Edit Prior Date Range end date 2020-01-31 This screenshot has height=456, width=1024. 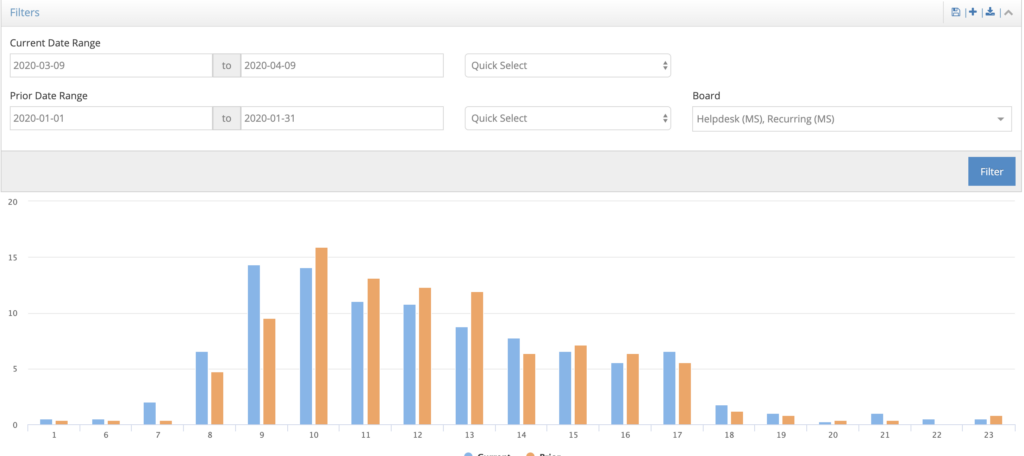341,118
